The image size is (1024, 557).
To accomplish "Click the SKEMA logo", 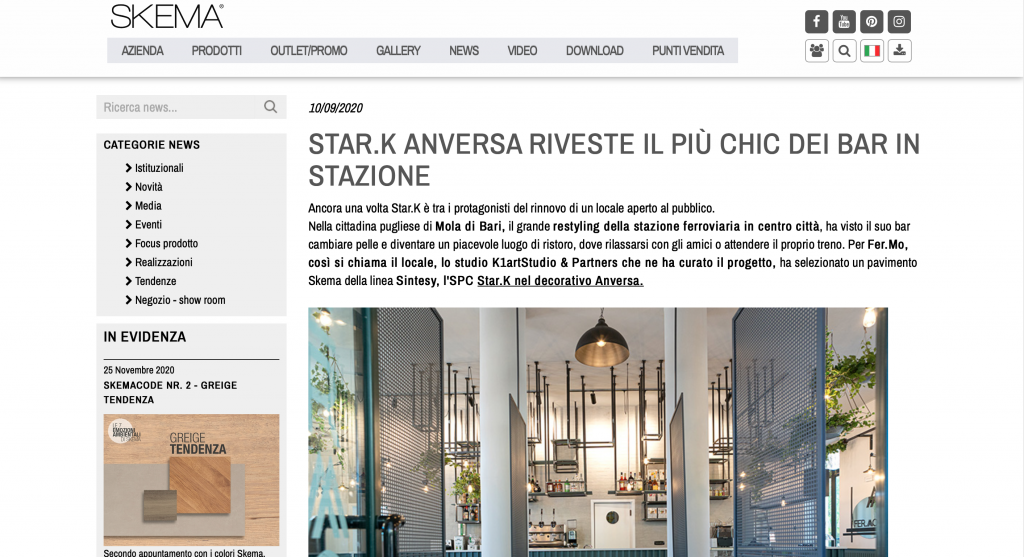I will point(167,16).
